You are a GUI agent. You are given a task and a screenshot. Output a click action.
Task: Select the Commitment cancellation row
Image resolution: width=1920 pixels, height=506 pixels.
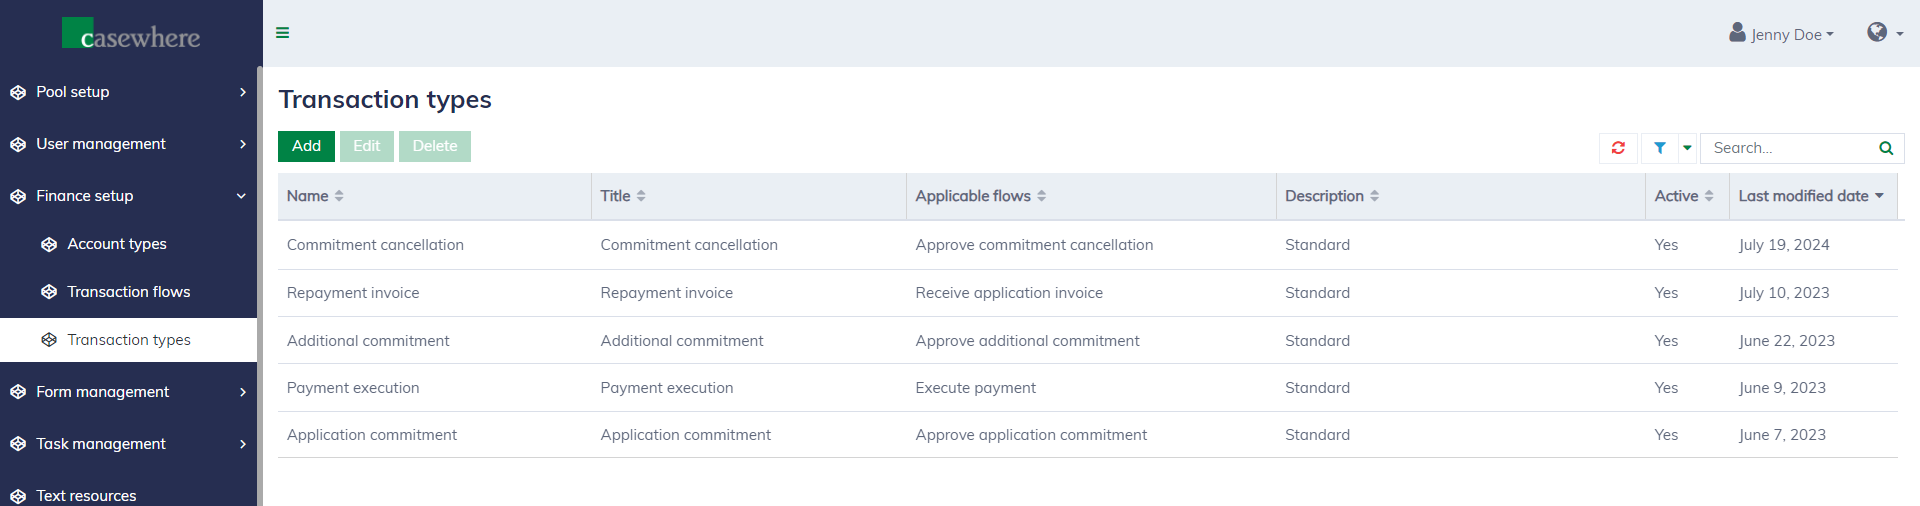(x=375, y=245)
